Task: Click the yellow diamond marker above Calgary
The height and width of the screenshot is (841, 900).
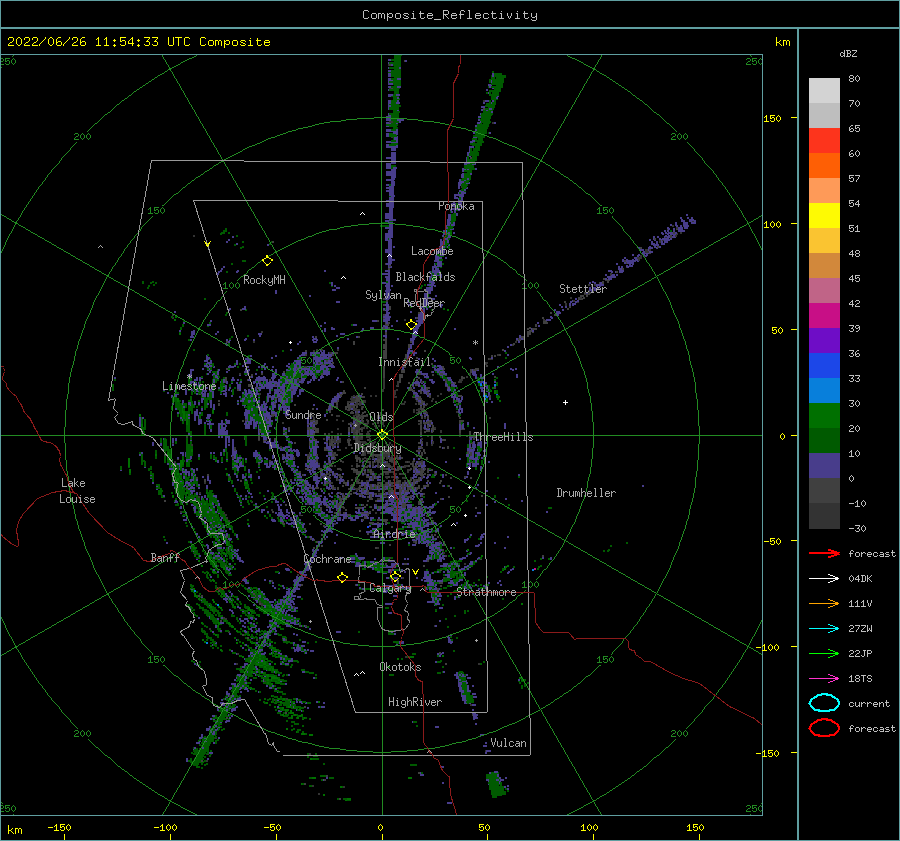Action: 395,576
